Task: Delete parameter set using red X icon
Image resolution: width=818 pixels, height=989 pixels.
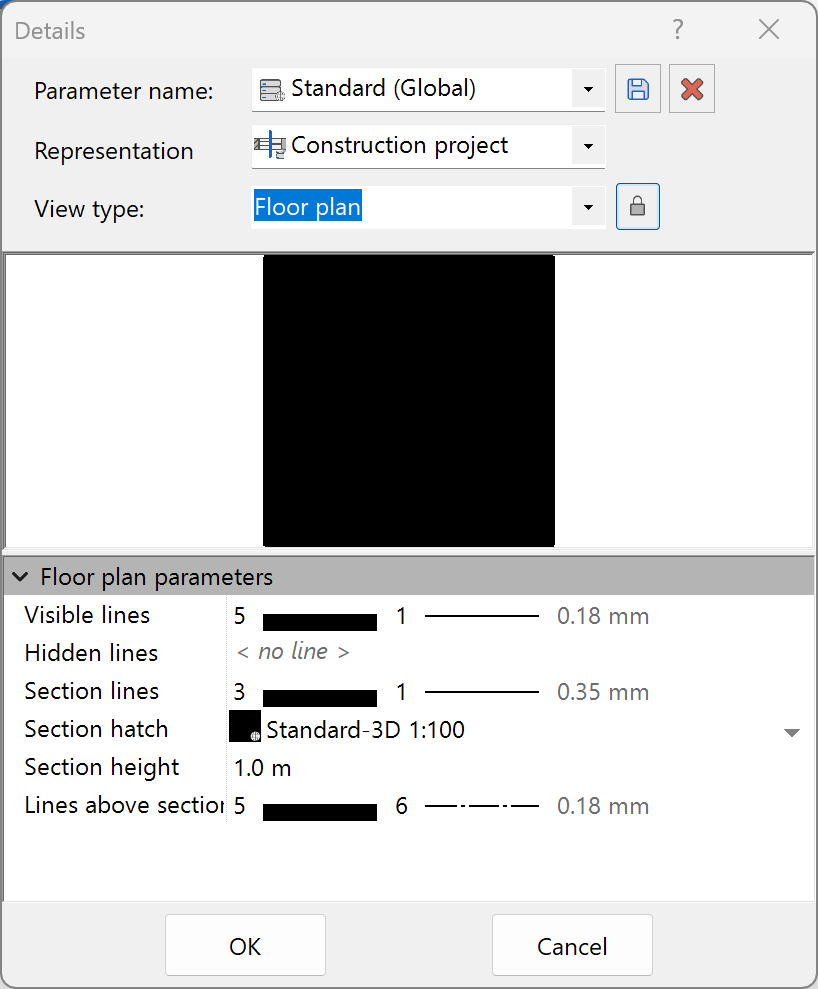Action: pyautogui.click(x=691, y=88)
